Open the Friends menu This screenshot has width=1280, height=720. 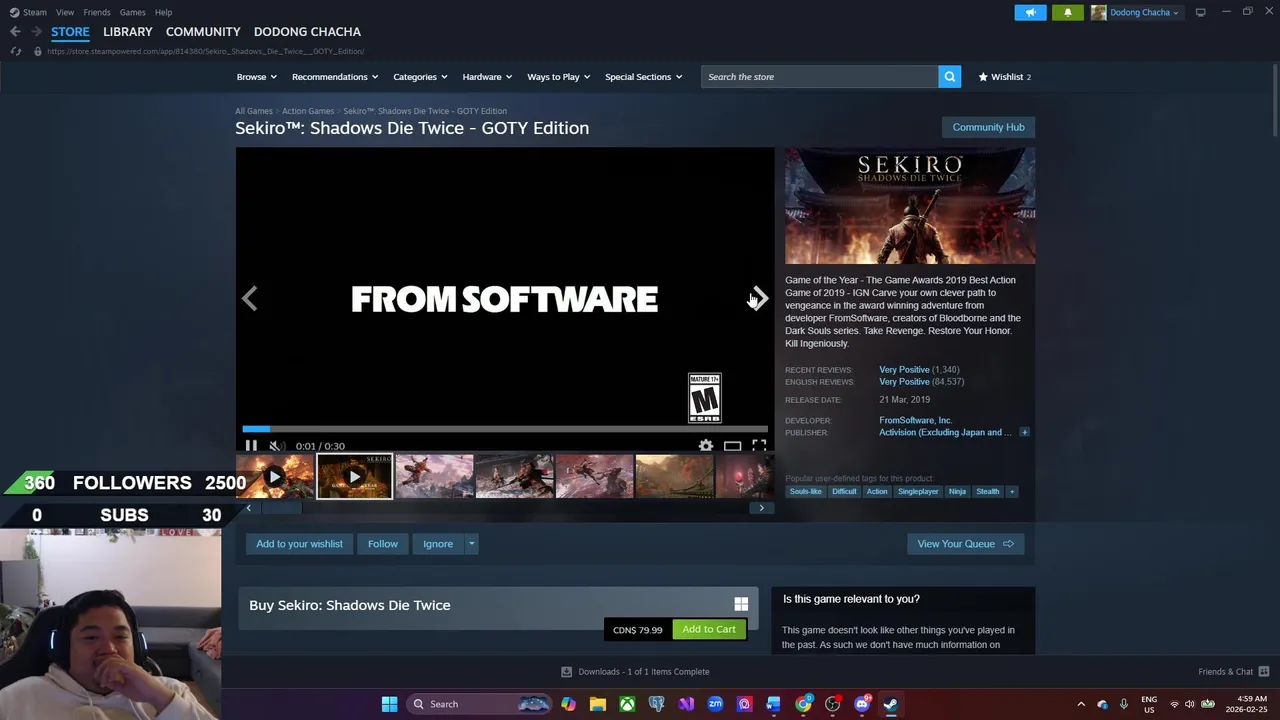(97, 12)
